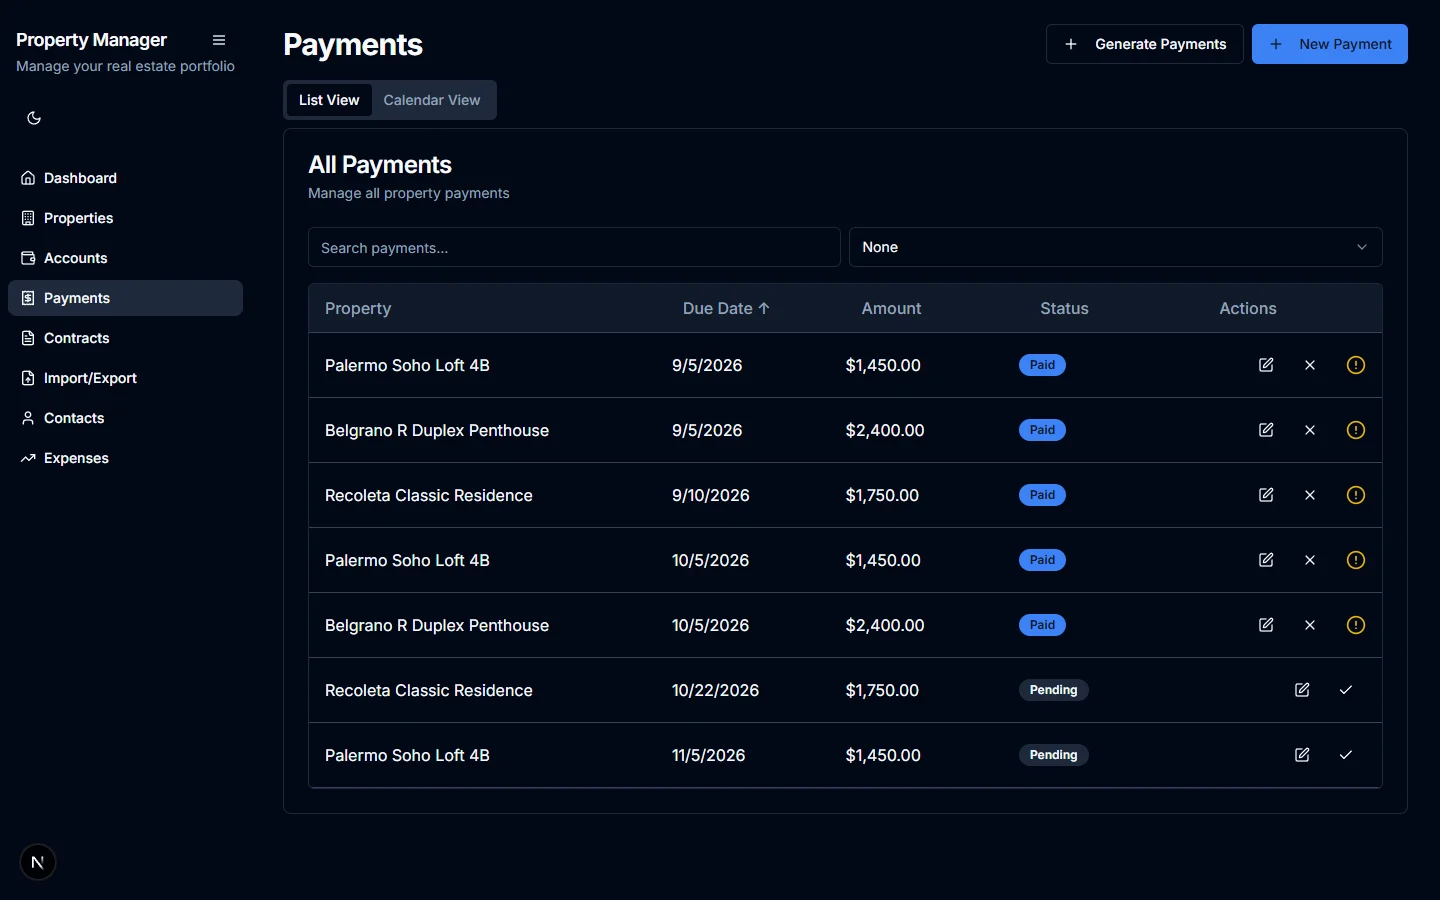Open Expenses in sidebar
This screenshot has height=900, width=1440.
click(125, 458)
